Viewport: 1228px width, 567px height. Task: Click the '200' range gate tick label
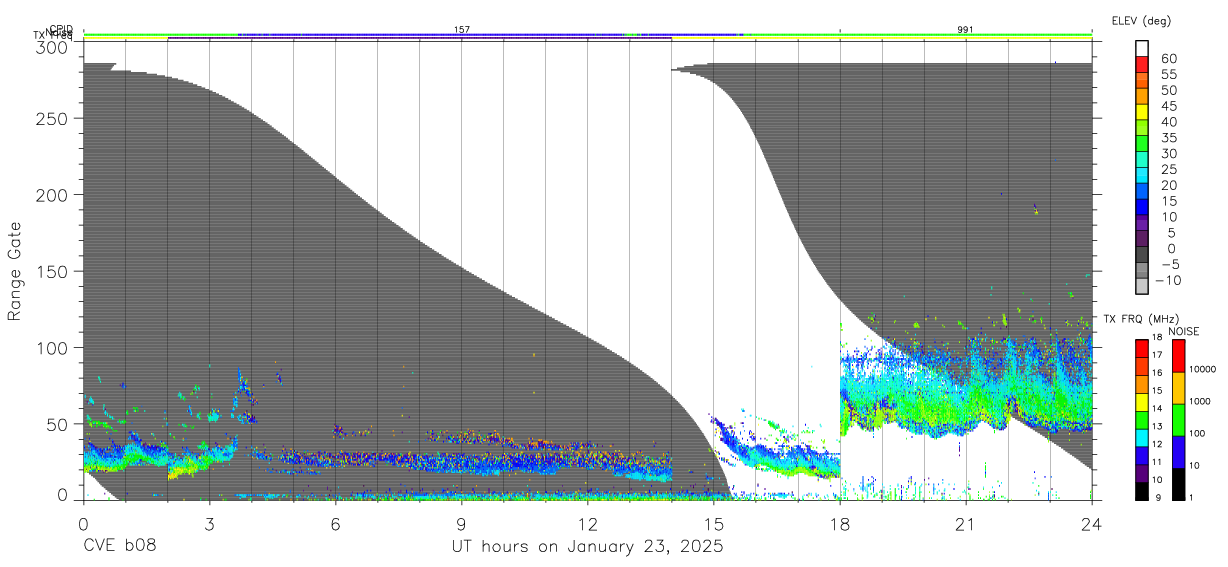pos(54,194)
